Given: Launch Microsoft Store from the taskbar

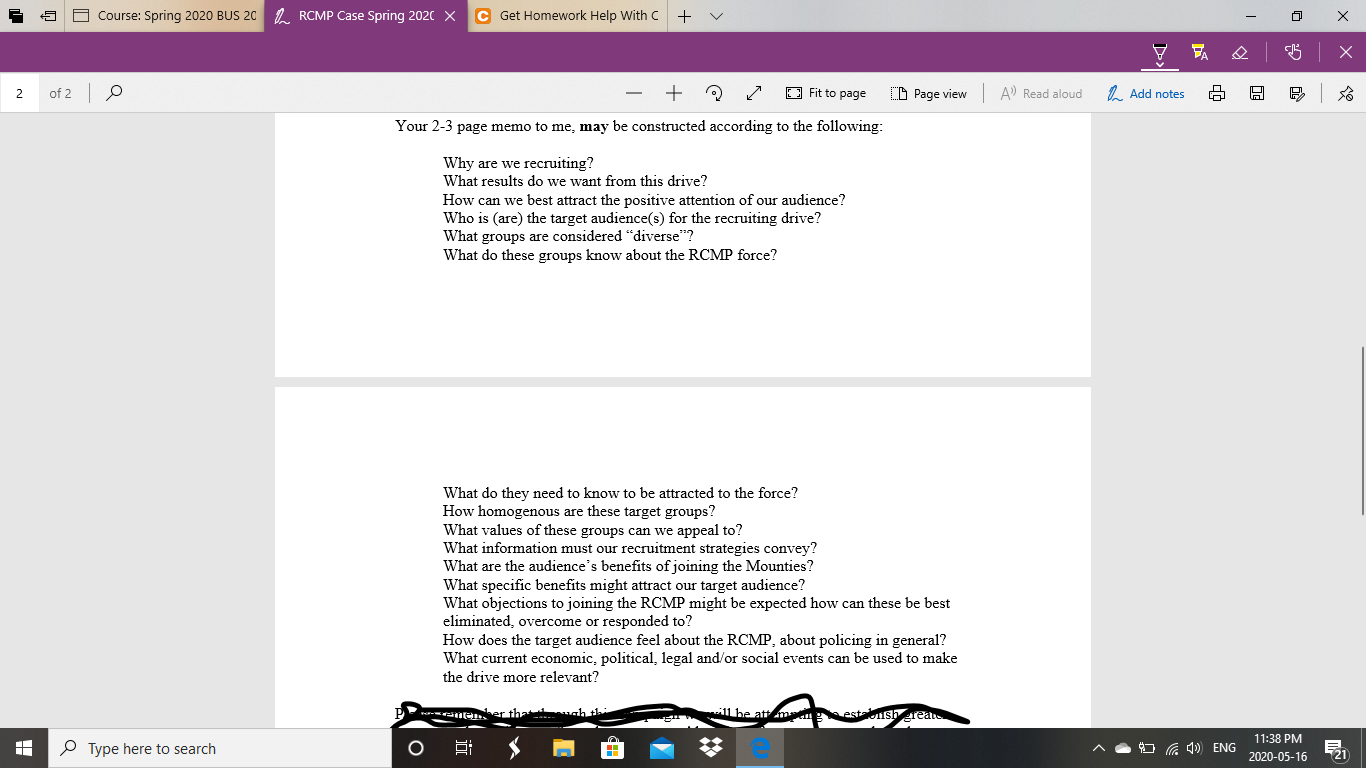Looking at the screenshot, I should tap(612, 748).
